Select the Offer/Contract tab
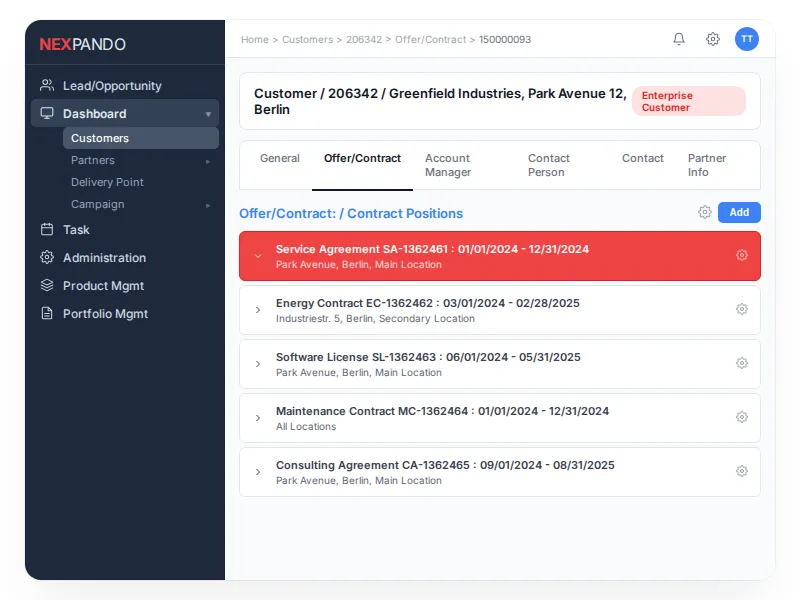 tap(362, 159)
